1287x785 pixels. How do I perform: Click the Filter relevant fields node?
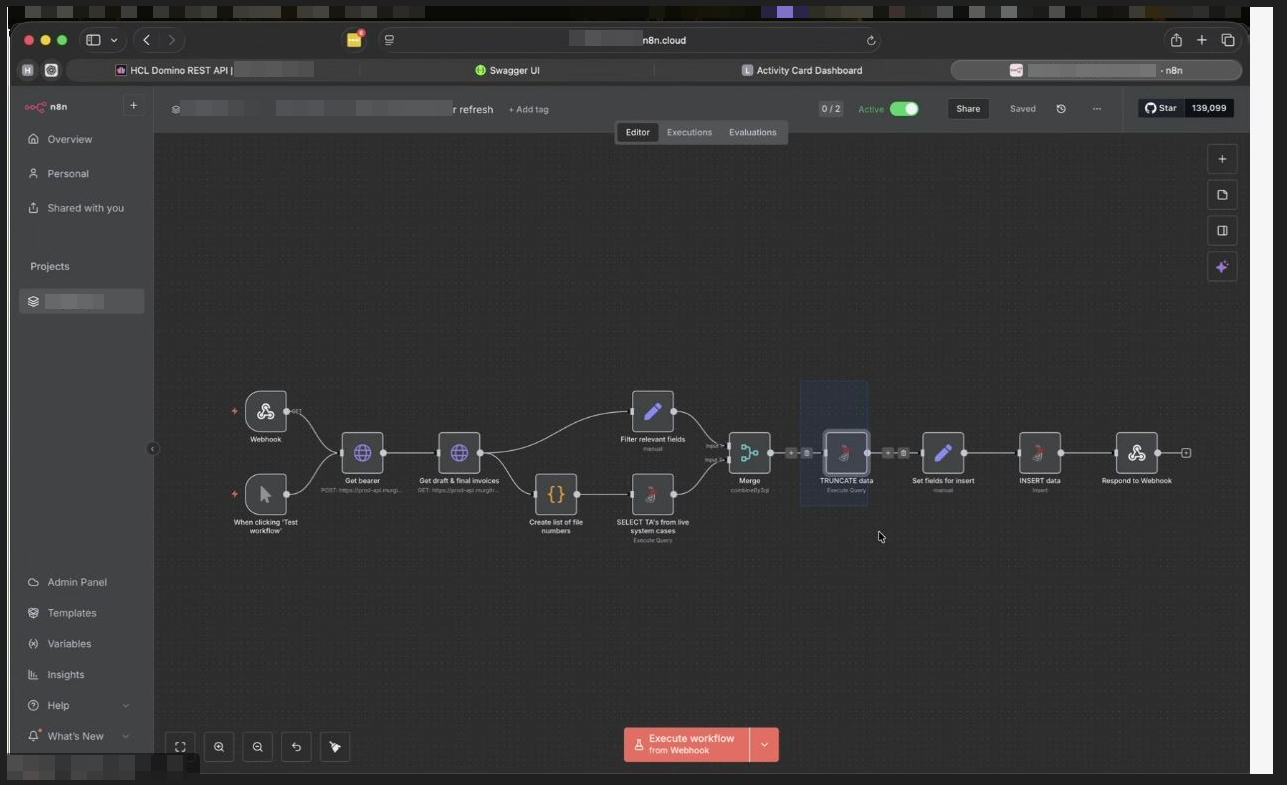click(x=653, y=411)
